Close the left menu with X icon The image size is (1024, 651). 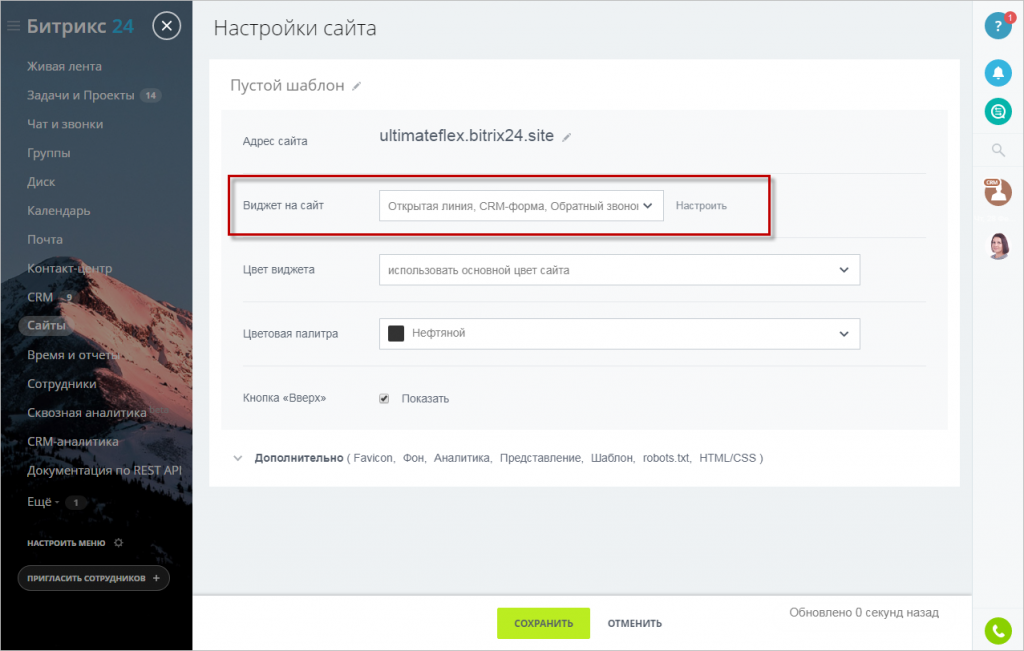[167, 26]
